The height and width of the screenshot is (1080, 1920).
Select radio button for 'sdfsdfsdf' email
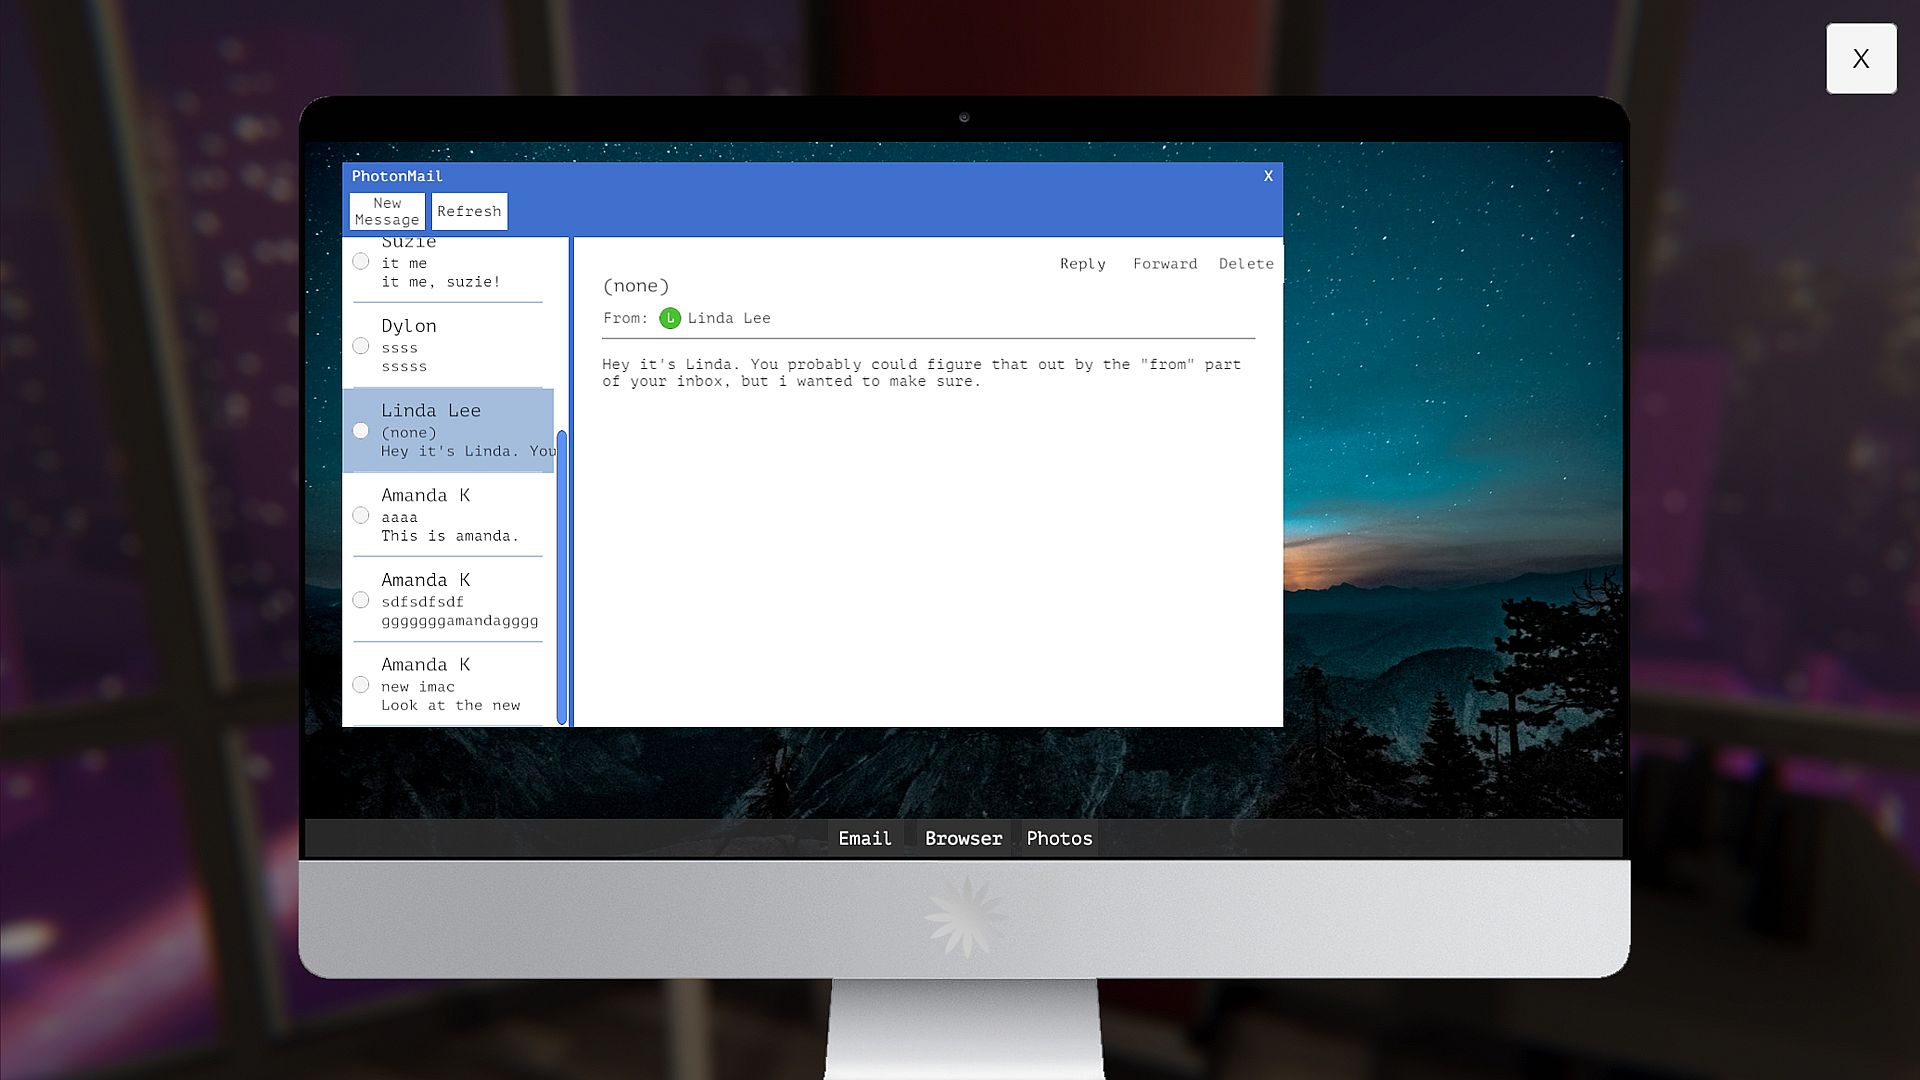coord(361,600)
